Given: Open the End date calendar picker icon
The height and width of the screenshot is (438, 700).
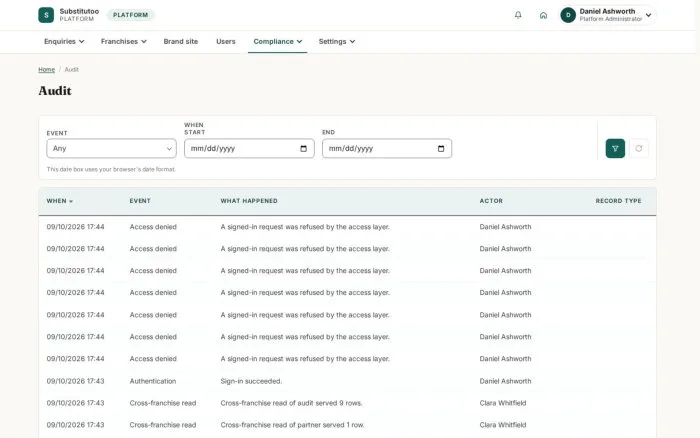Looking at the screenshot, I should tap(441, 149).
